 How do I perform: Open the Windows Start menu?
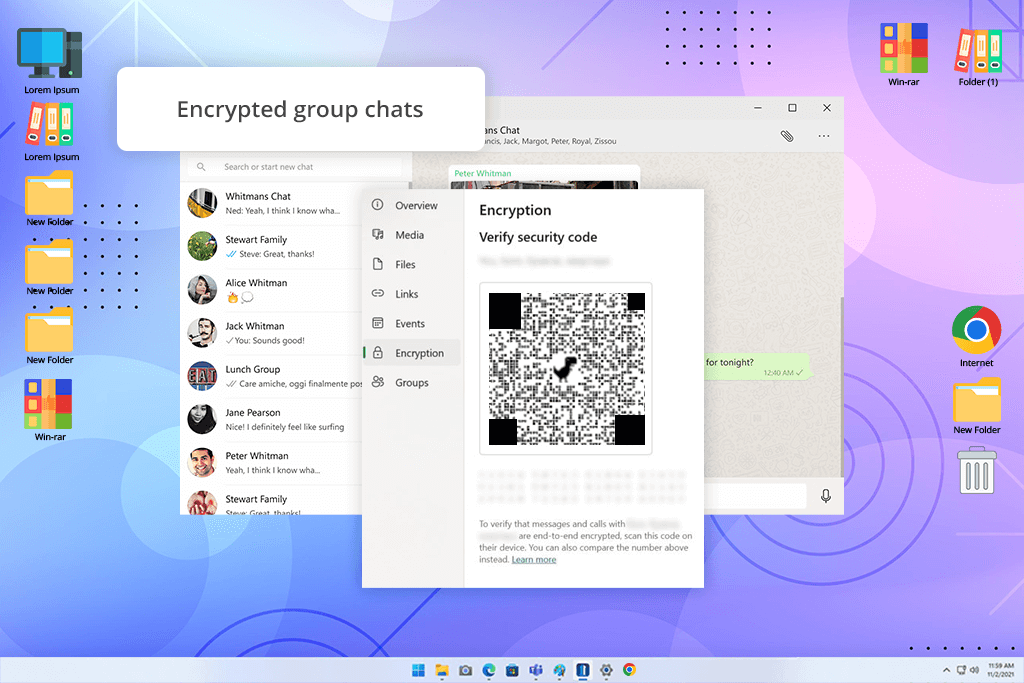pos(418,670)
